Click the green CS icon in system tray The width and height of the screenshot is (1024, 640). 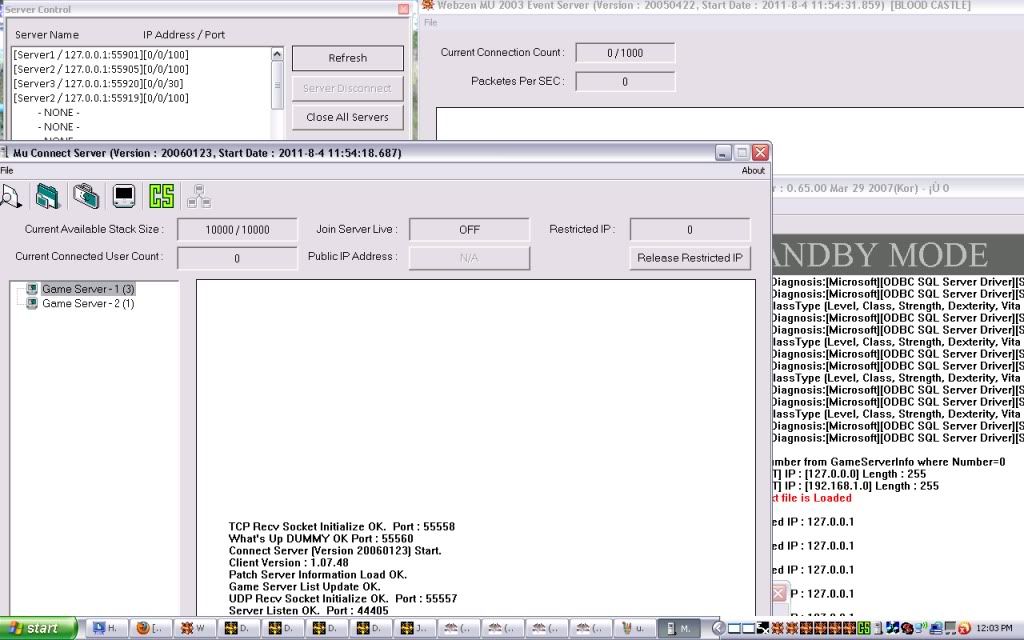(863, 628)
